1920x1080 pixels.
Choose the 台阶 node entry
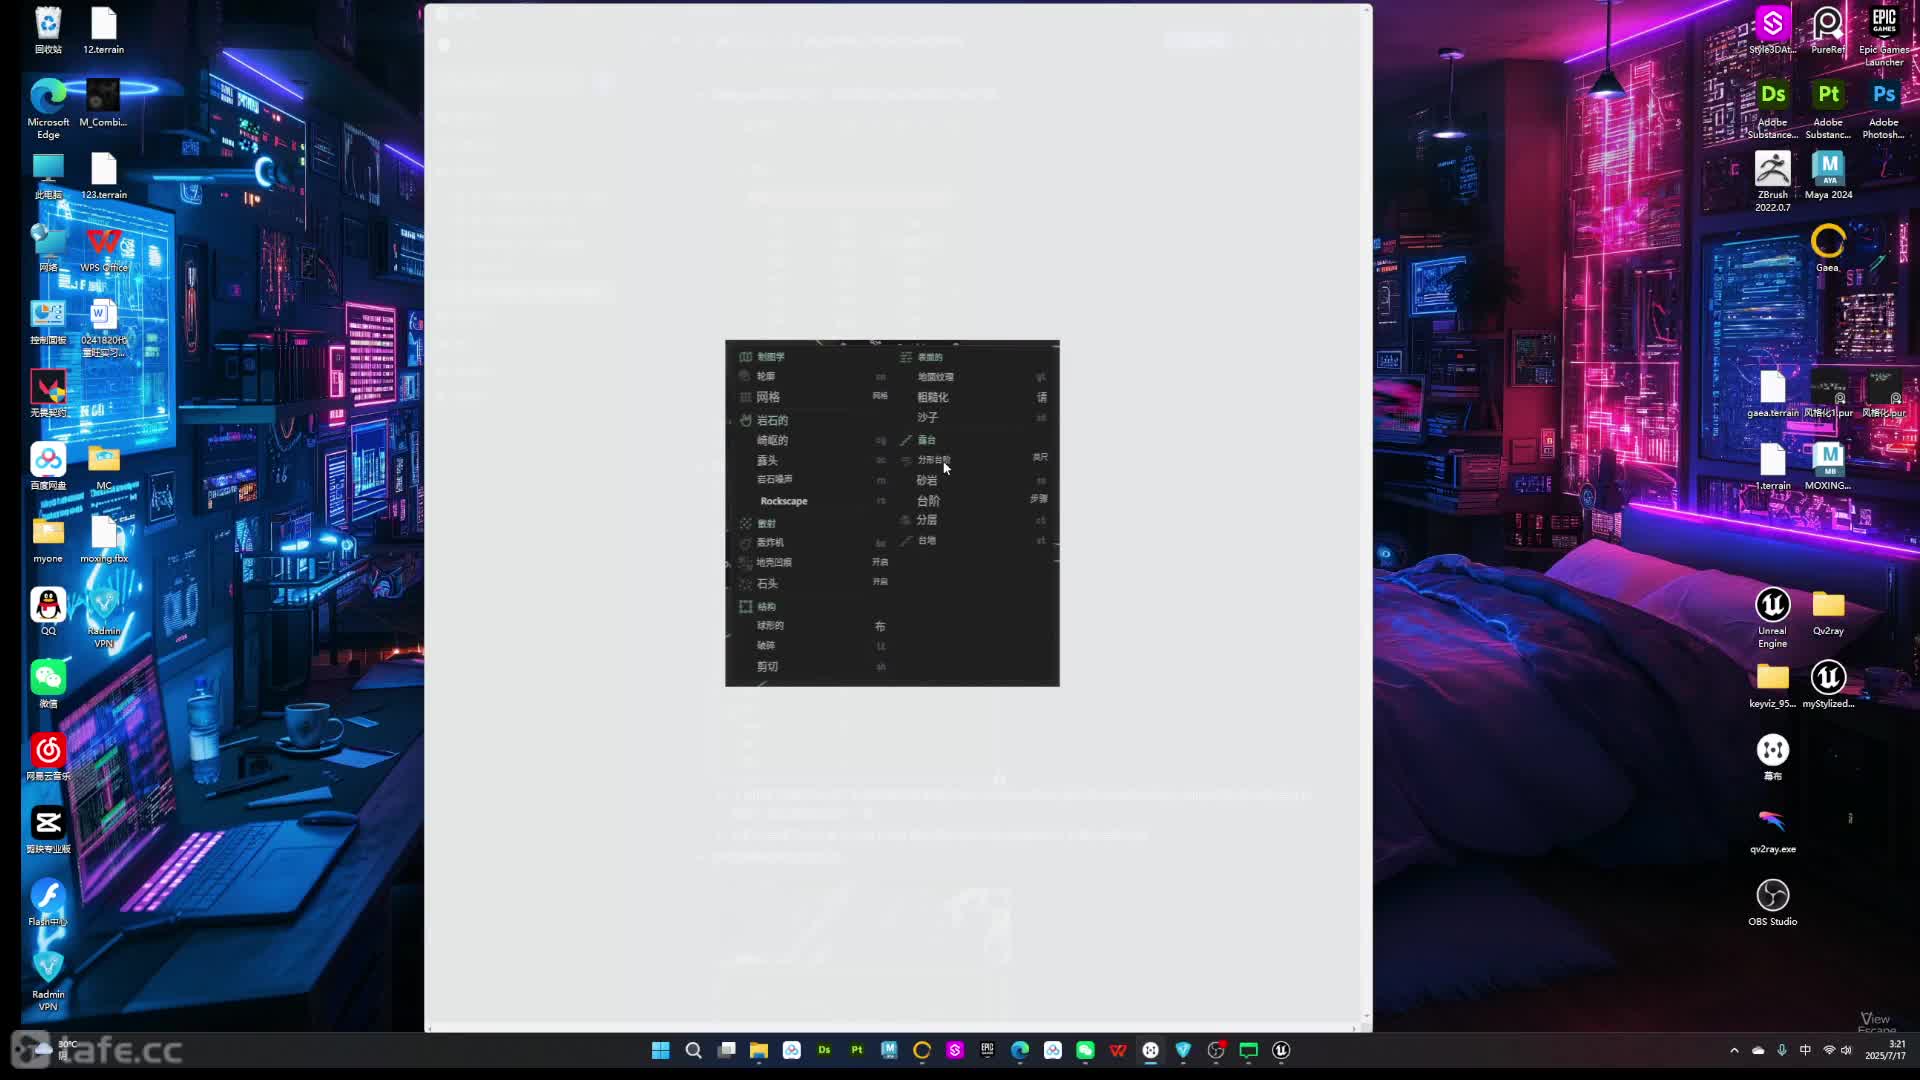929,500
